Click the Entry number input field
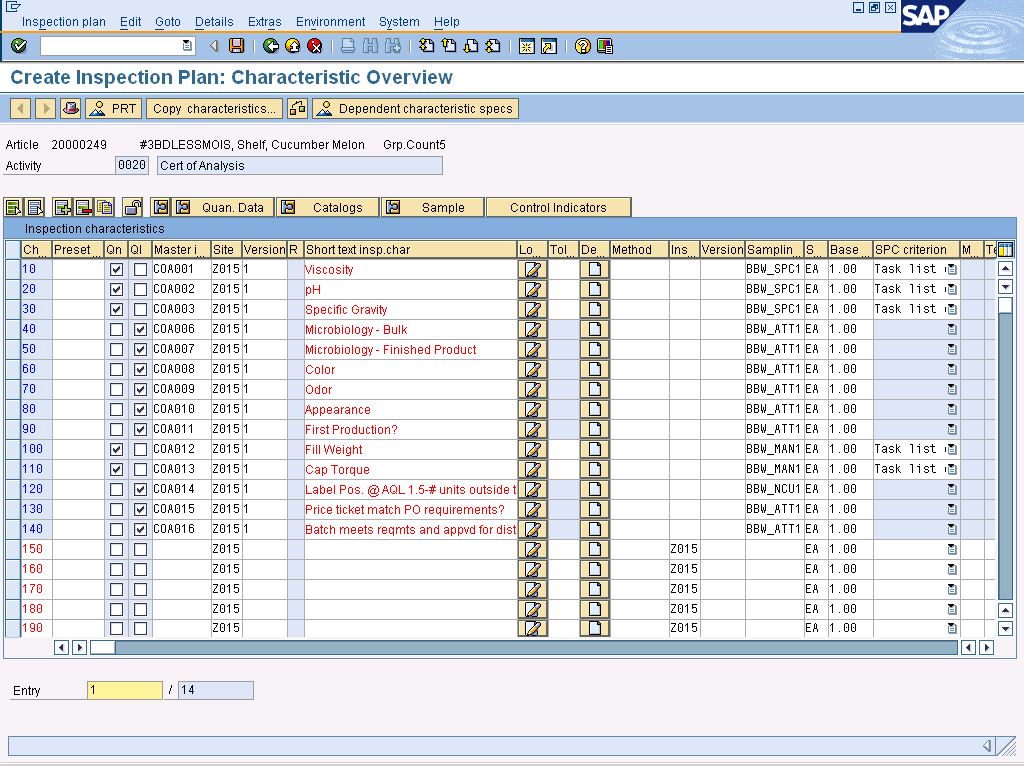Image resolution: width=1024 pixels, height=766 pixels. tap(125, 690)
